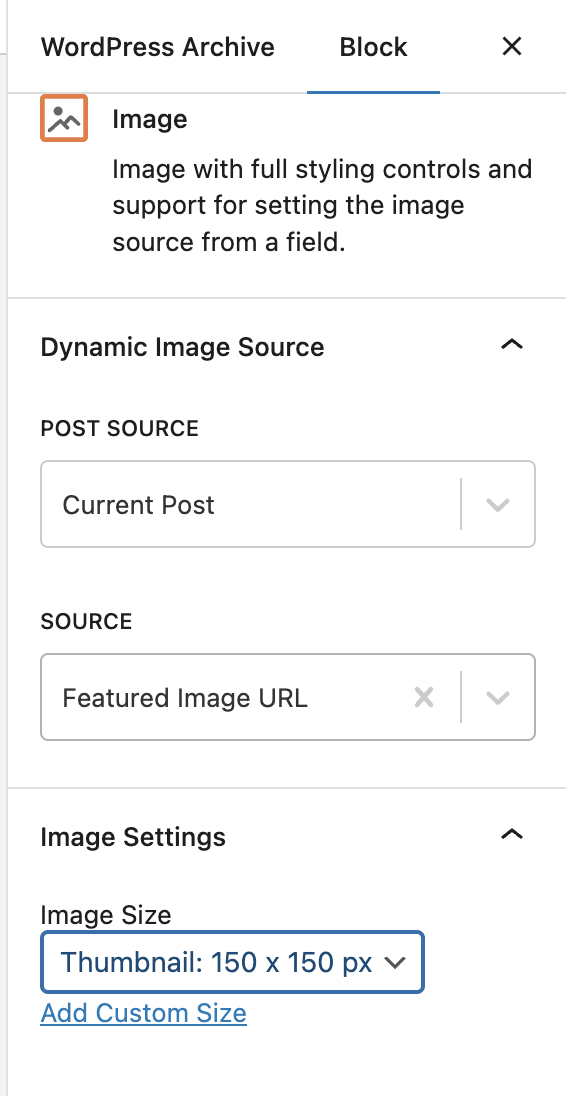Click the Image block description text

pos(322,206)
